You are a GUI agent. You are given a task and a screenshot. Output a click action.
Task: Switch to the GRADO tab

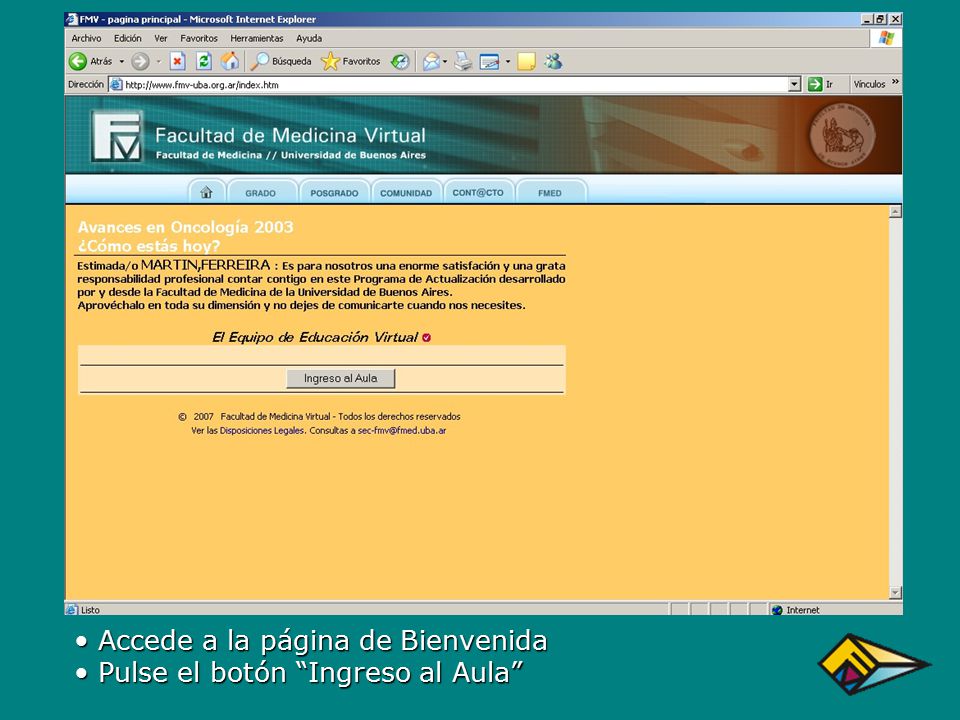pos(260,192)
